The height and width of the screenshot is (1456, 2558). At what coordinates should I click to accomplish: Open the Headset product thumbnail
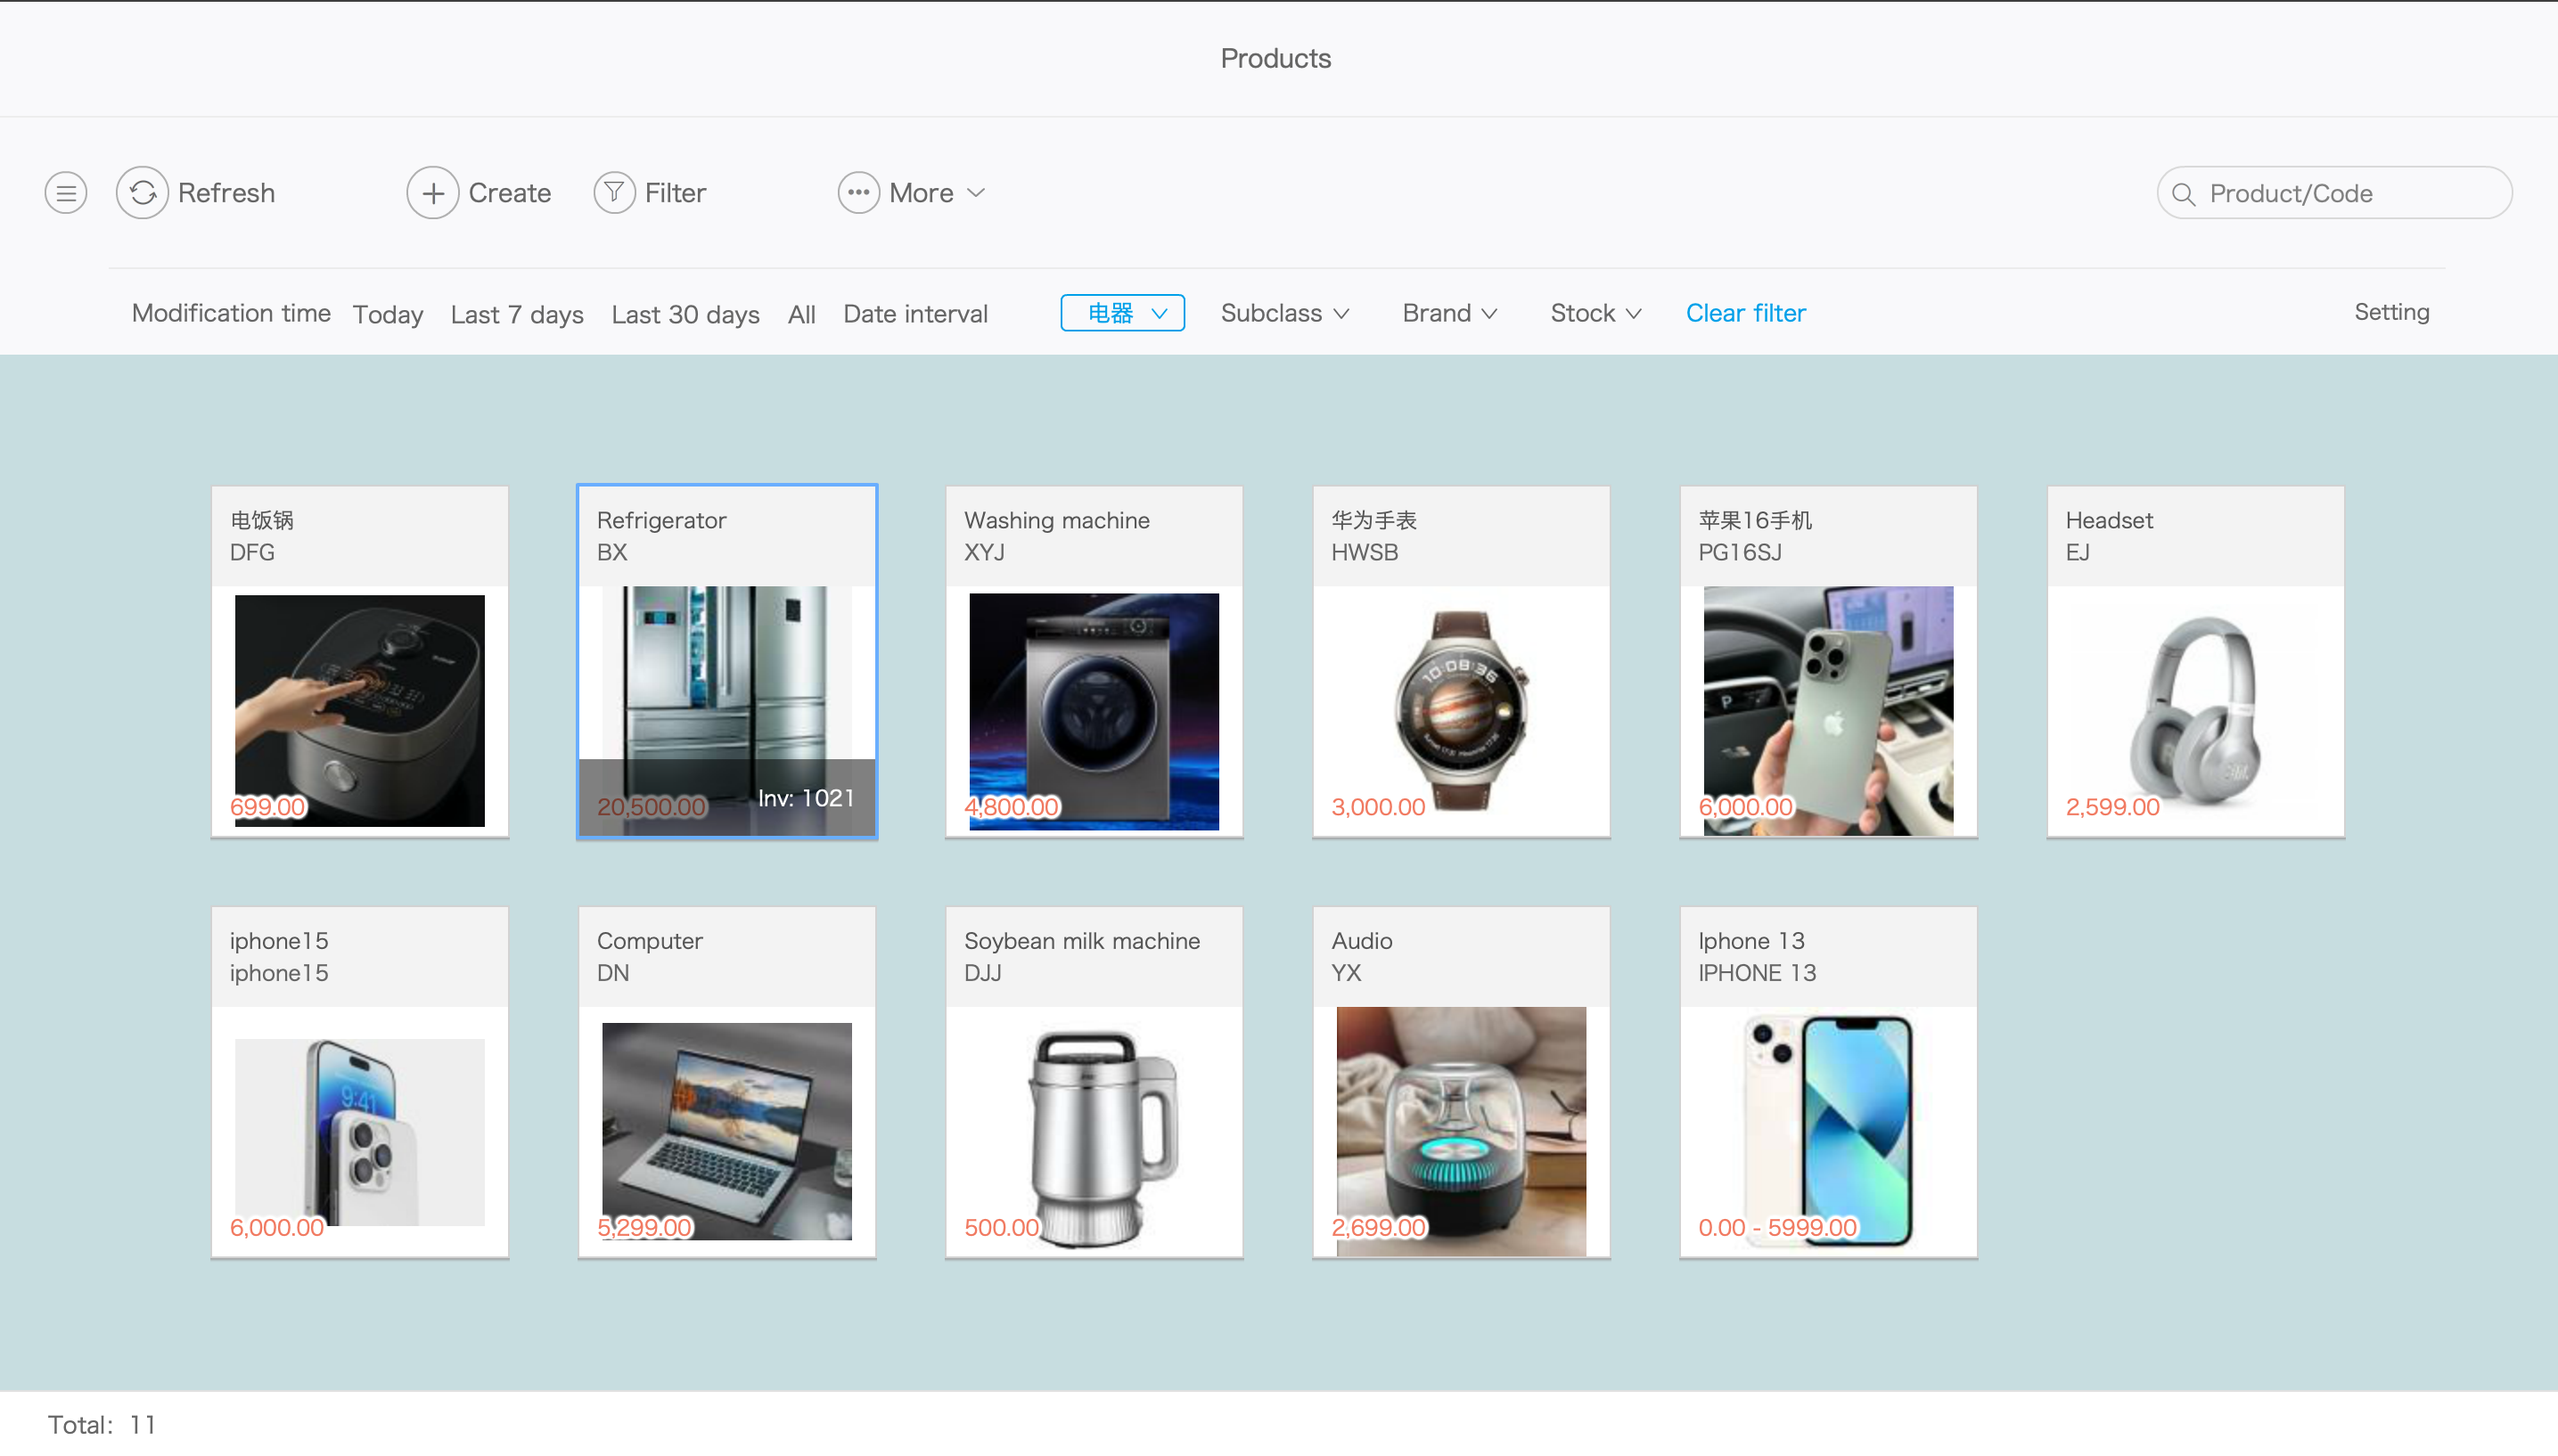tap(2195, 710)
